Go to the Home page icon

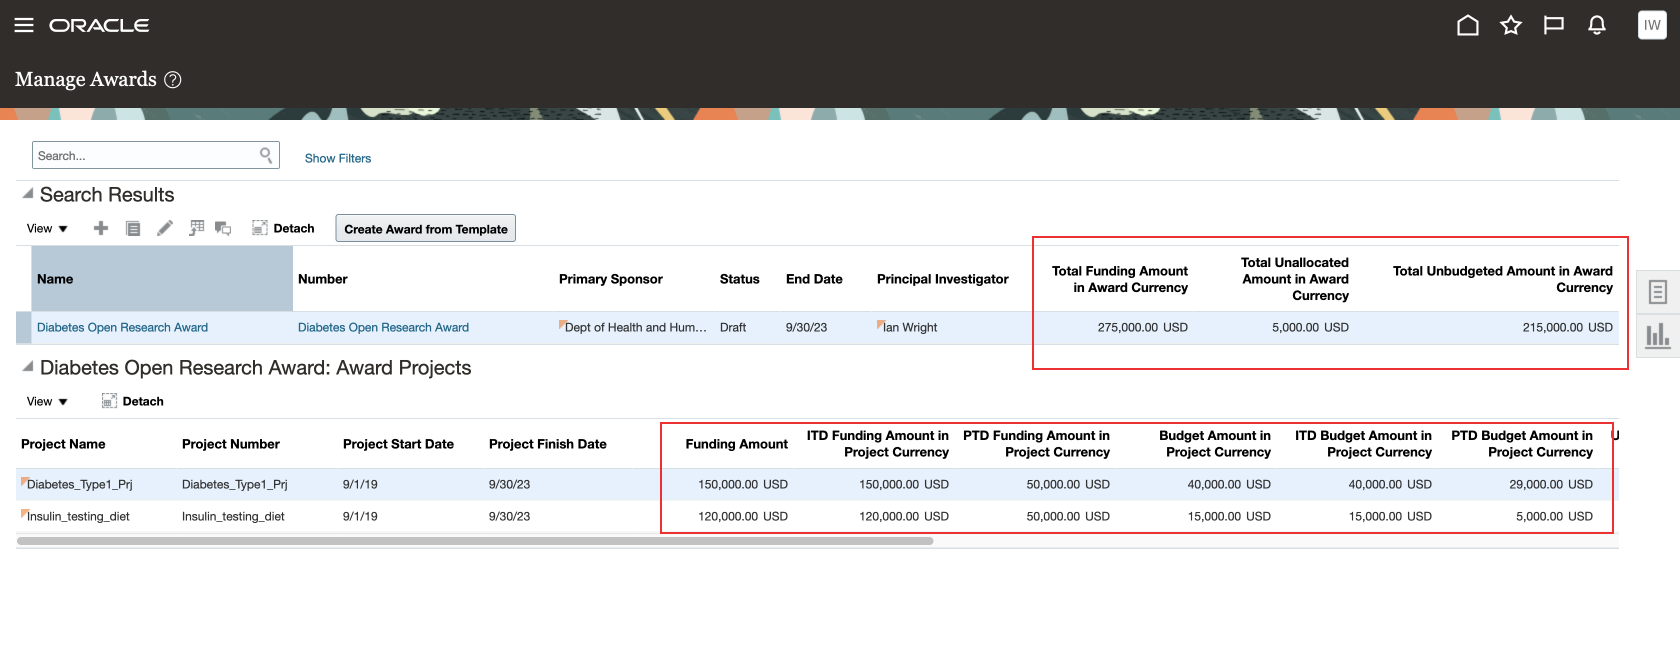coord(1468,25)
